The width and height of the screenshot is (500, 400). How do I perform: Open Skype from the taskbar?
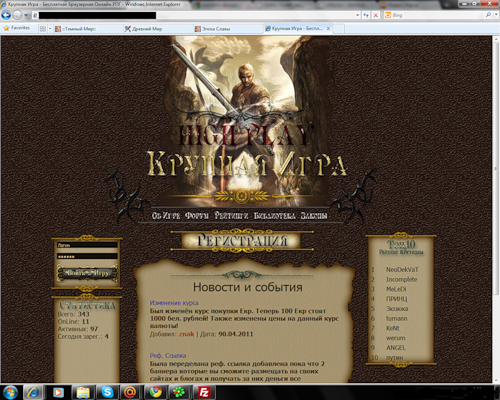point(107,392)
